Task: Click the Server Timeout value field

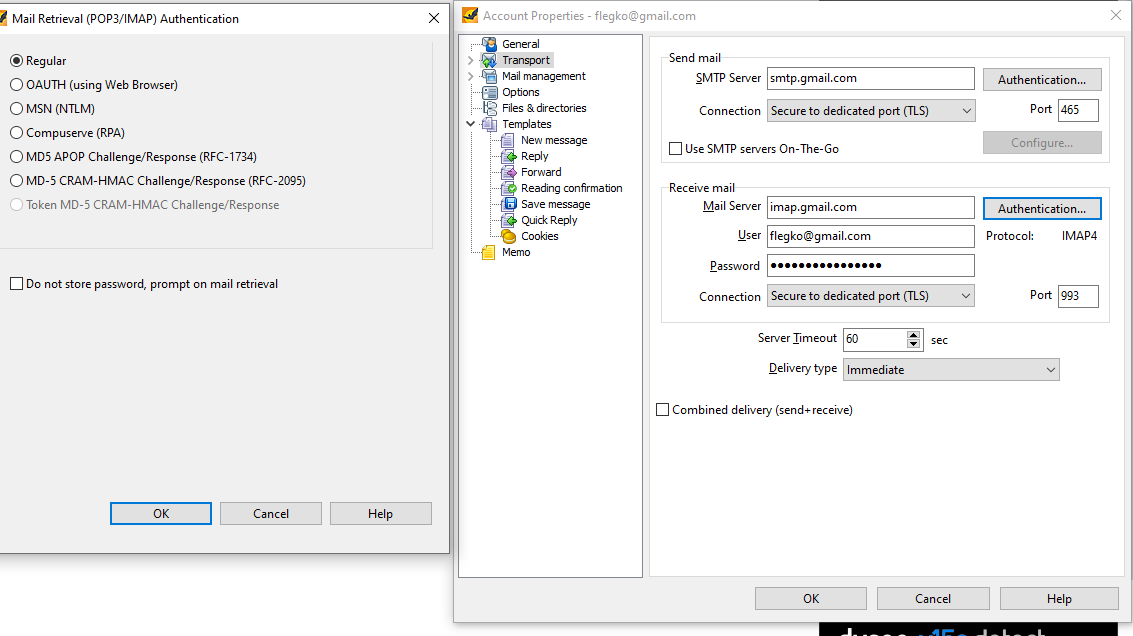Action: click(x=874, y=339)
